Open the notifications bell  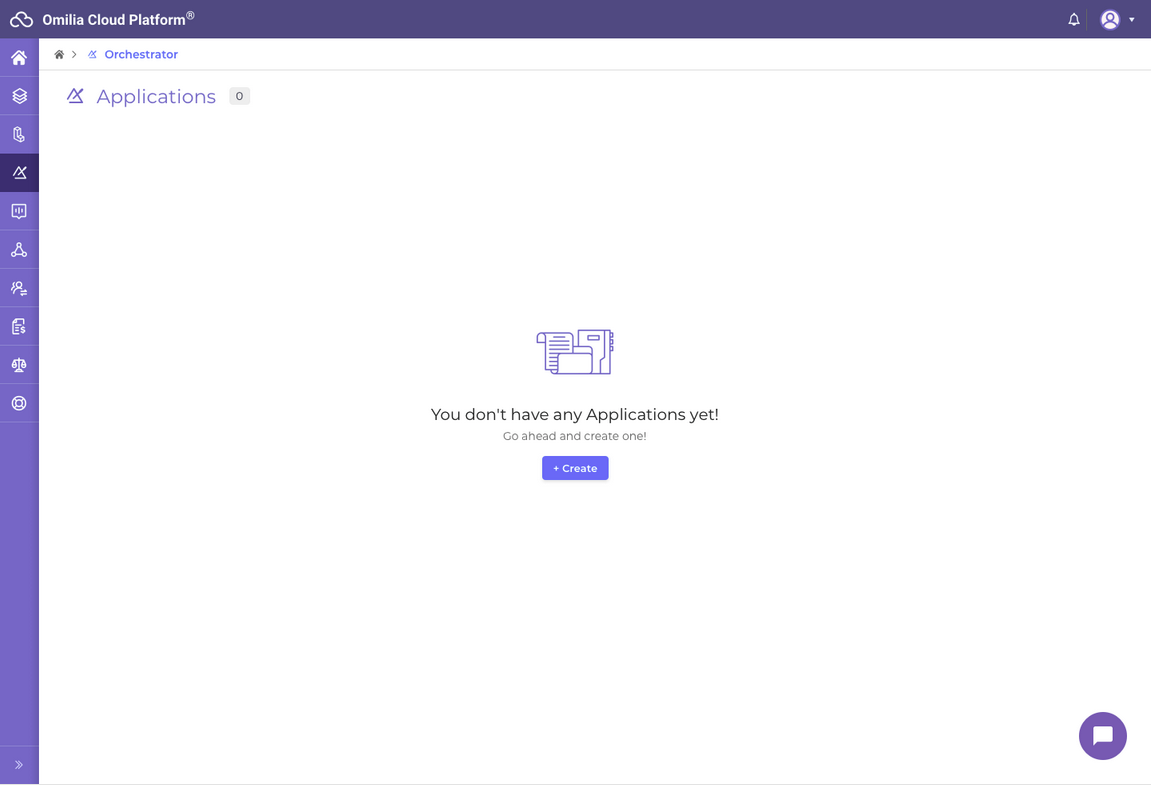click(x=1073, y=20)
